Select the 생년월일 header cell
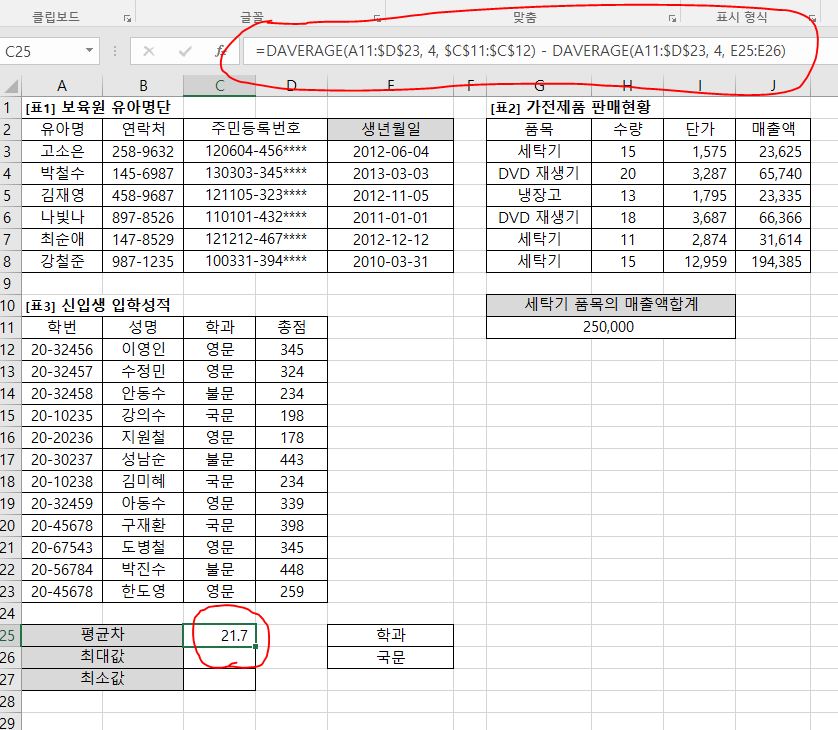Screen dimensions: 838x730 (390, 129)
